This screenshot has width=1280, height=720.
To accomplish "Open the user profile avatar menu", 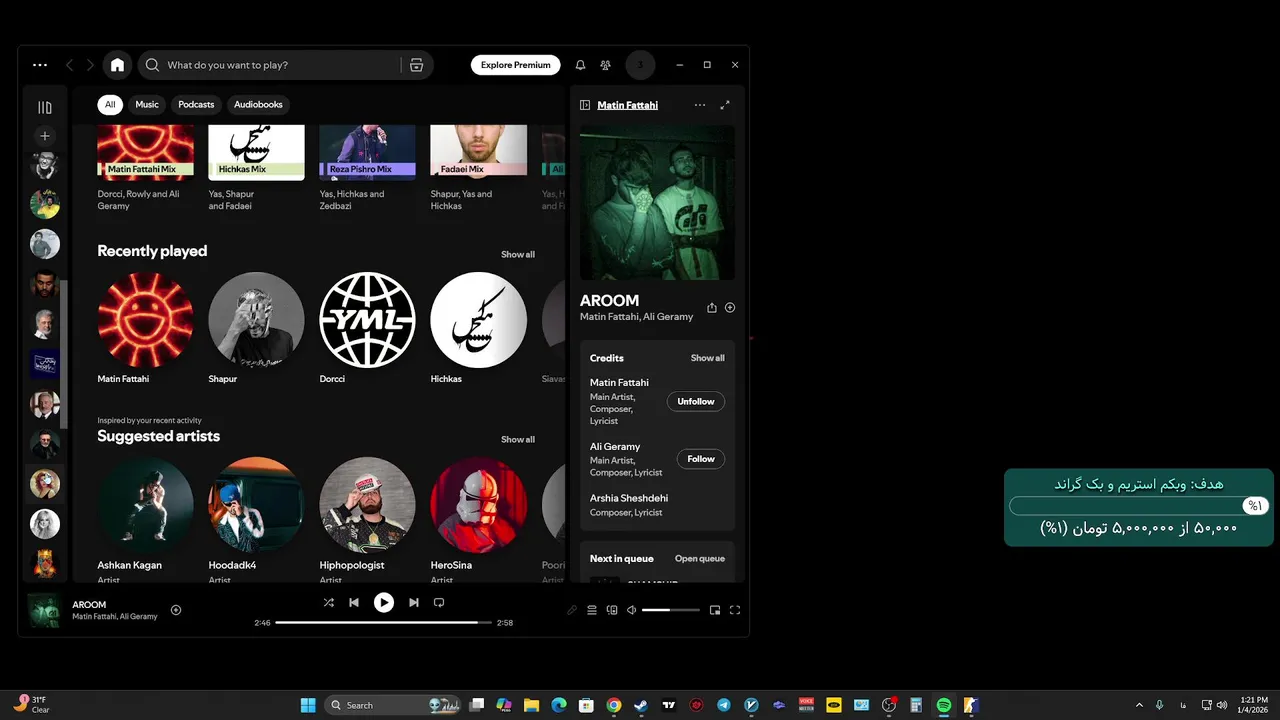I will 640,65.
